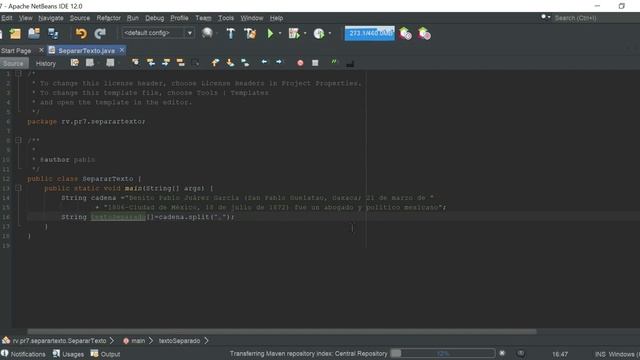Click the Clean and Build icon
Screen dimensions: 640x360
point(250,33)
